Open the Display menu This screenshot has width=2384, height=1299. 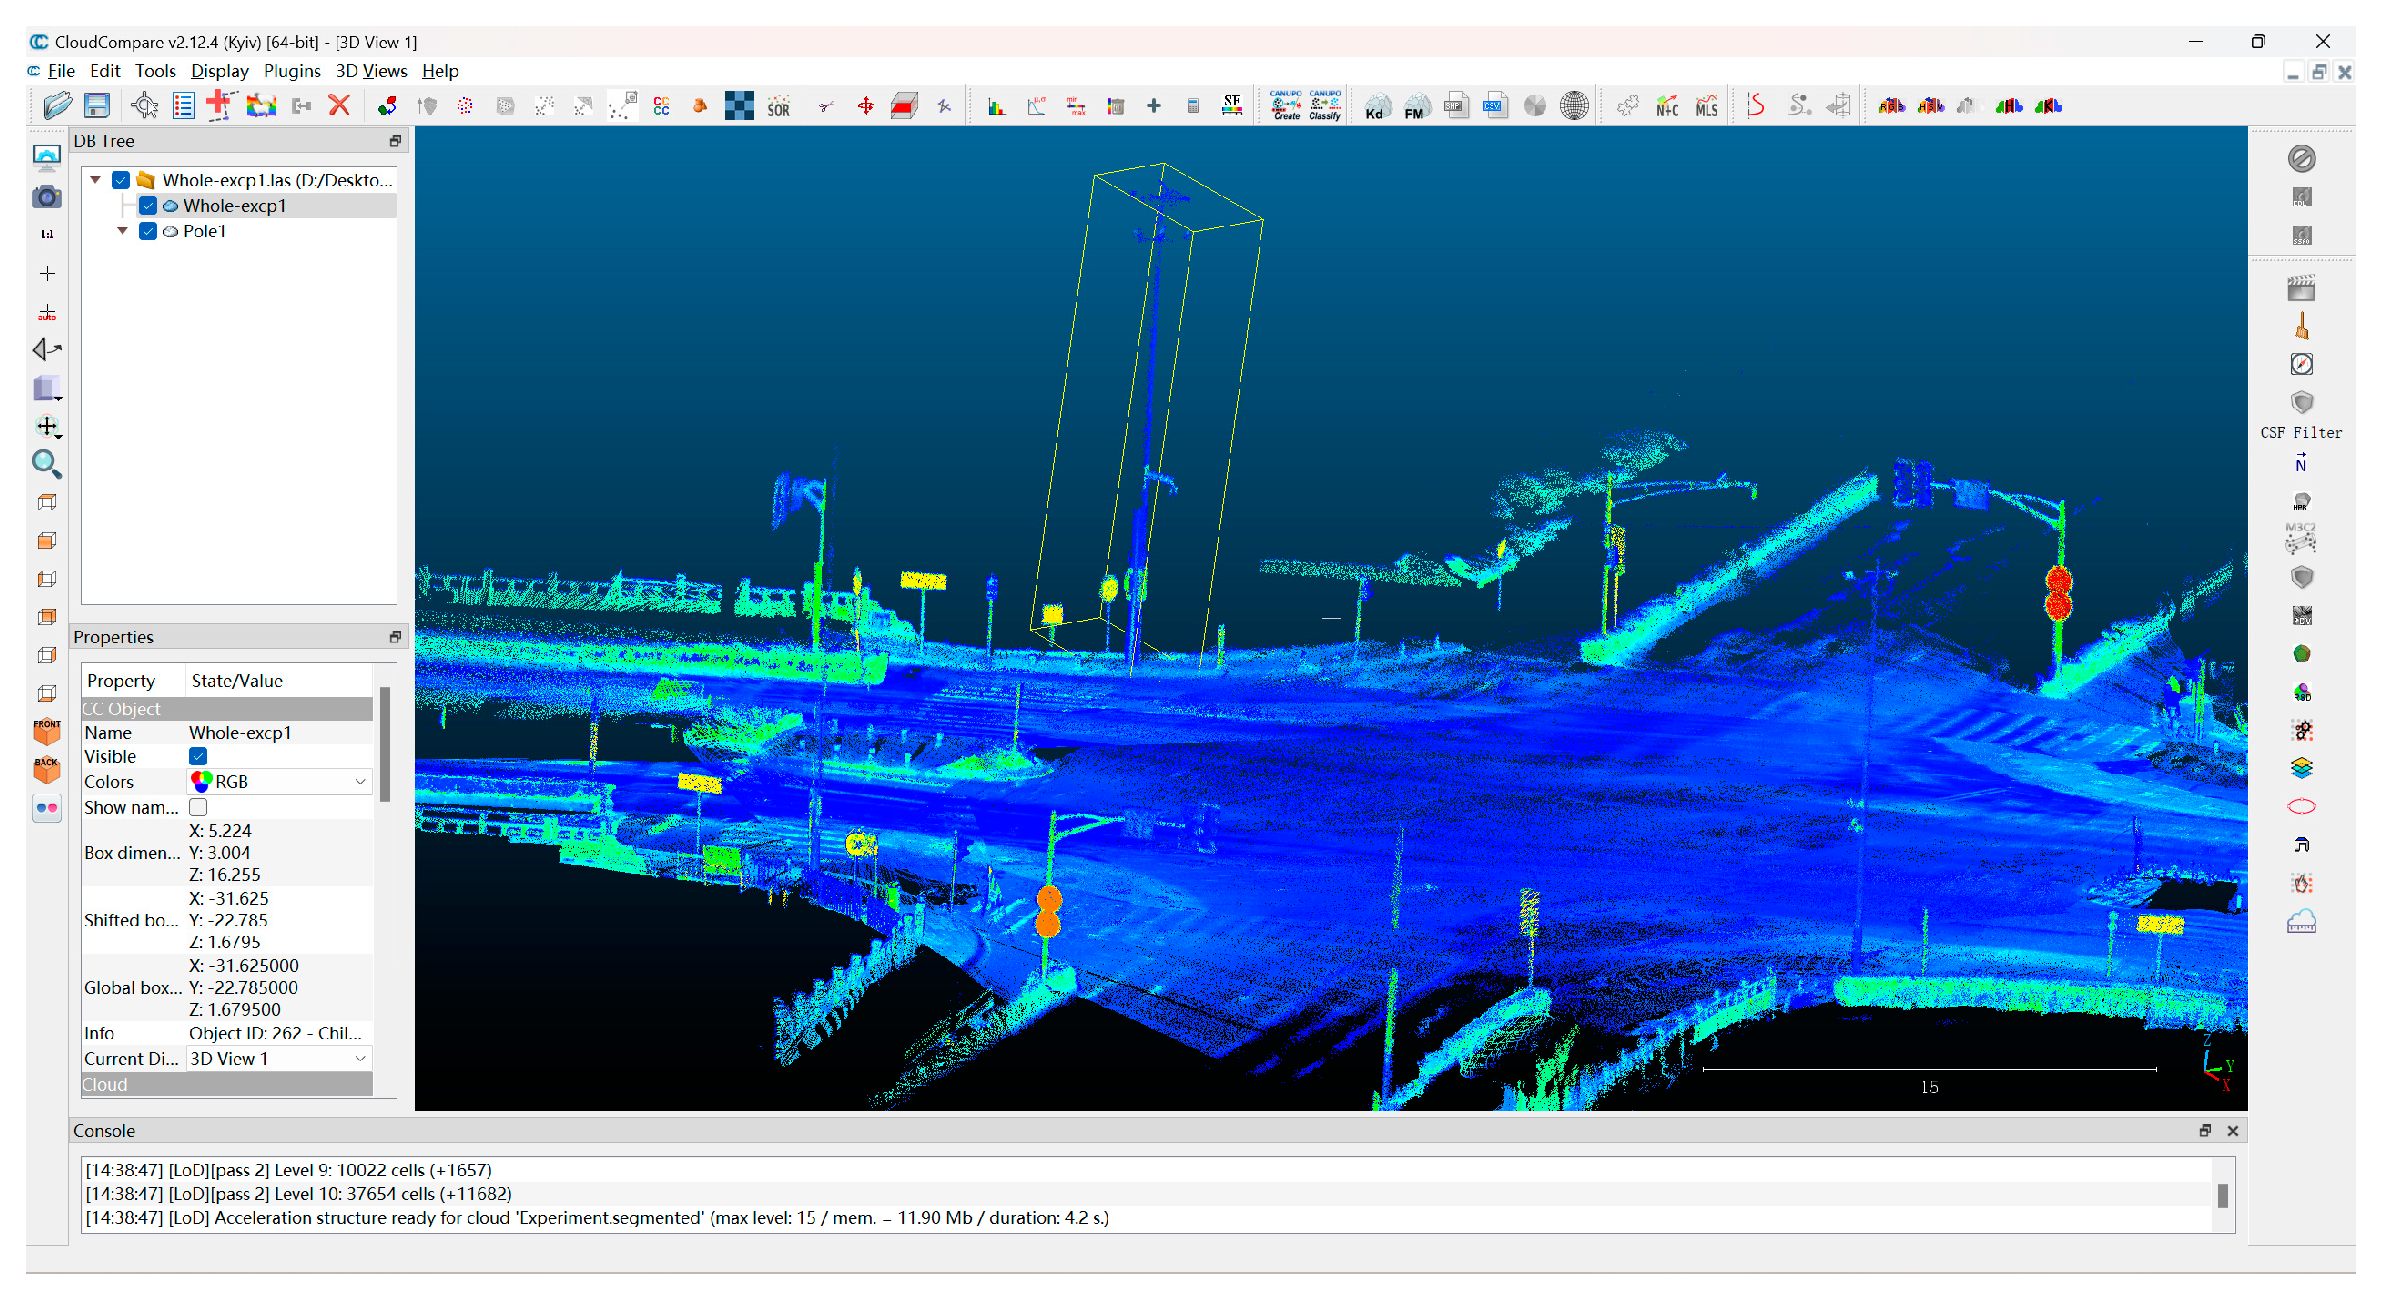pos(219,71)
